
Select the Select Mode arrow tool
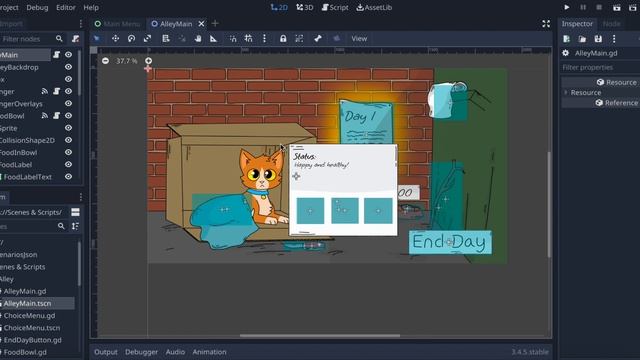coord(97,38)
